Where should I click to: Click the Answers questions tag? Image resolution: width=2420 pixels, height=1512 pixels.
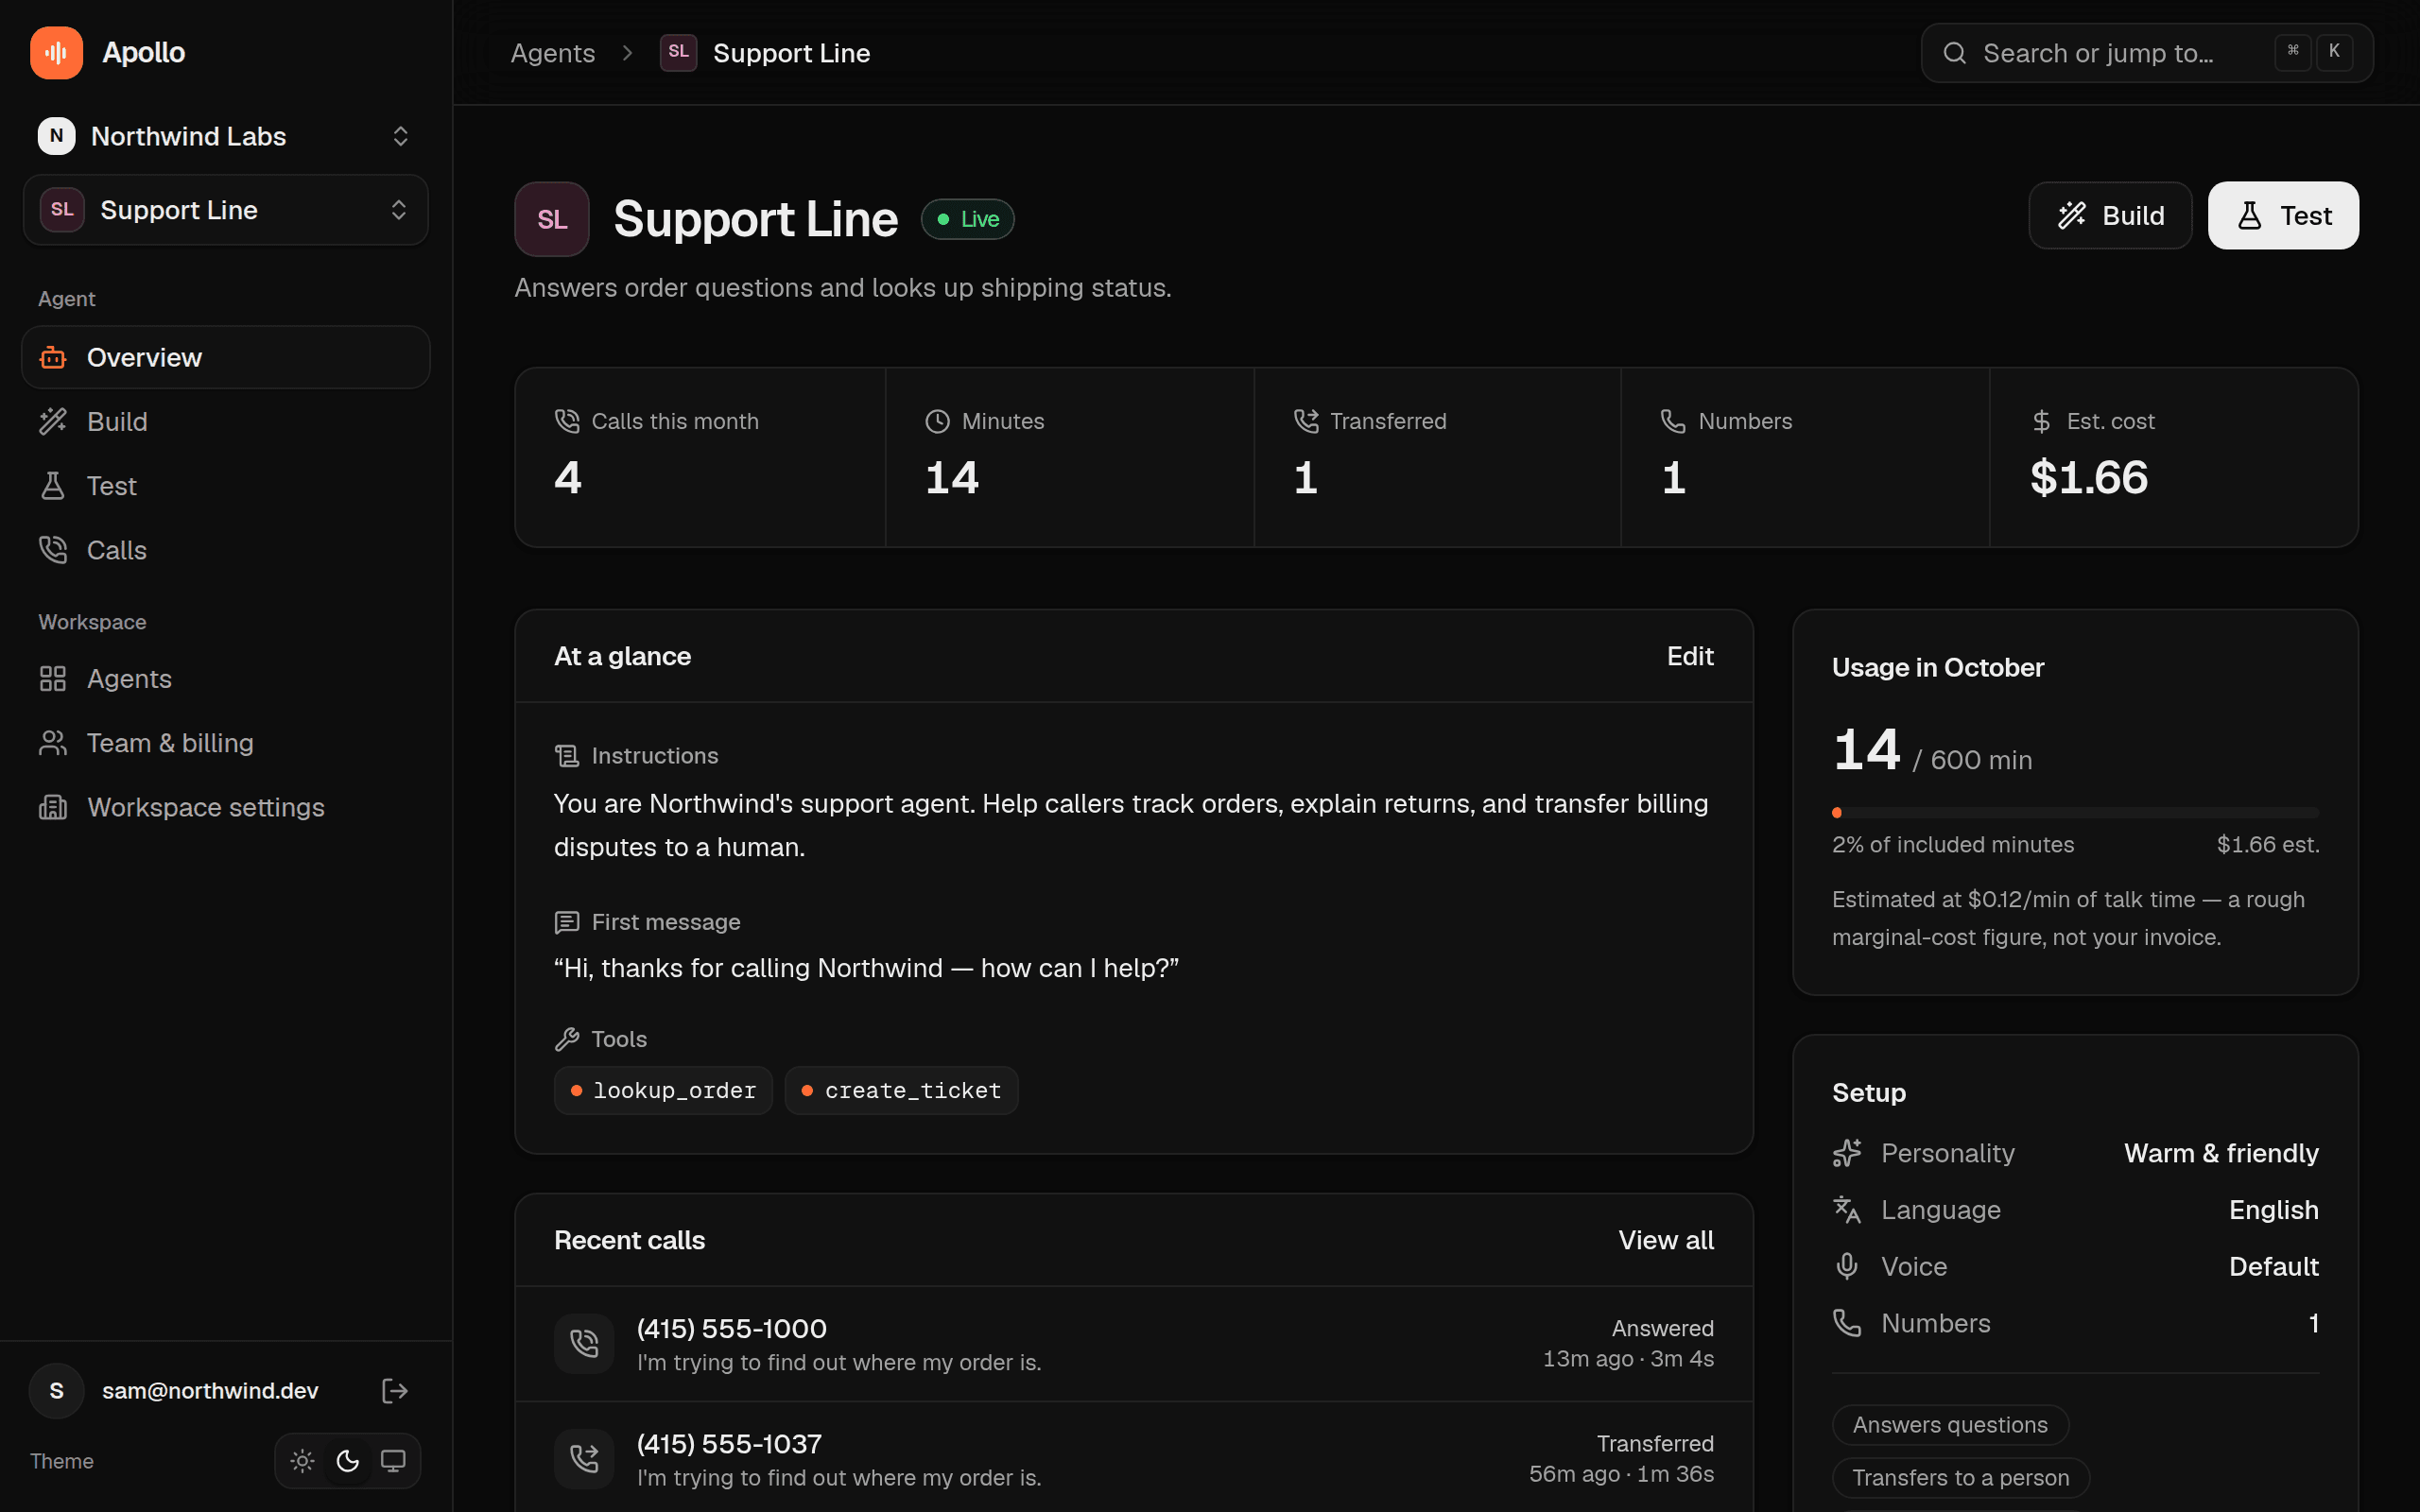click(1950, 1424)
